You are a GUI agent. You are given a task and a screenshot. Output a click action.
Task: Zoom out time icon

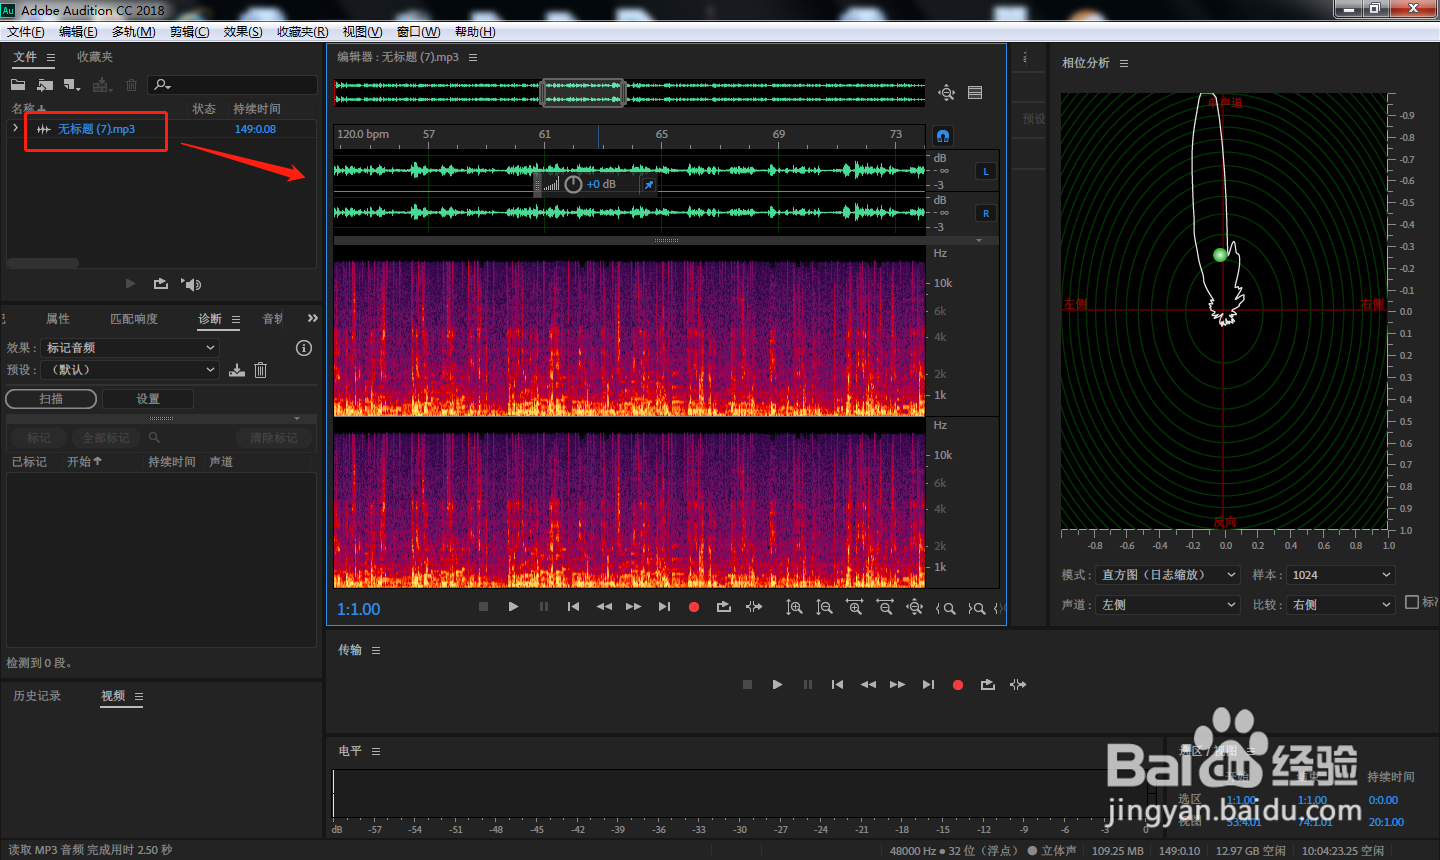tap(885, 607)
